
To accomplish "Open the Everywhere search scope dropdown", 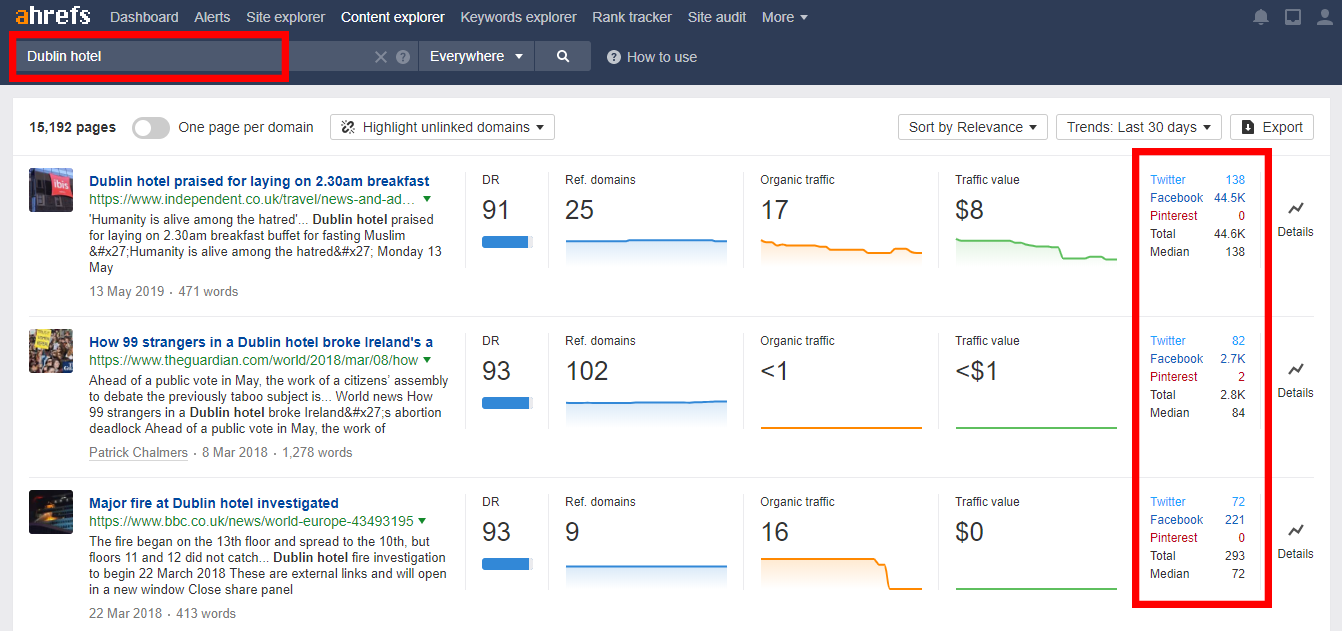I will (x=476, y=57).
